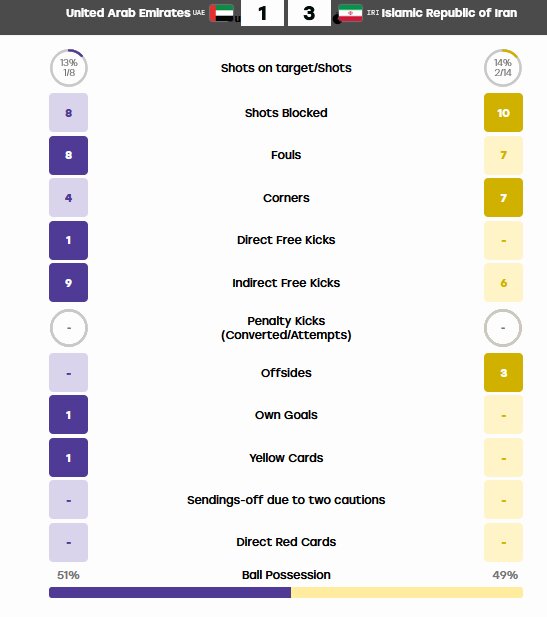Select UAE shots on target circle 1/8
The height and width of the screenshot is (617, 547).
(68, 68)
